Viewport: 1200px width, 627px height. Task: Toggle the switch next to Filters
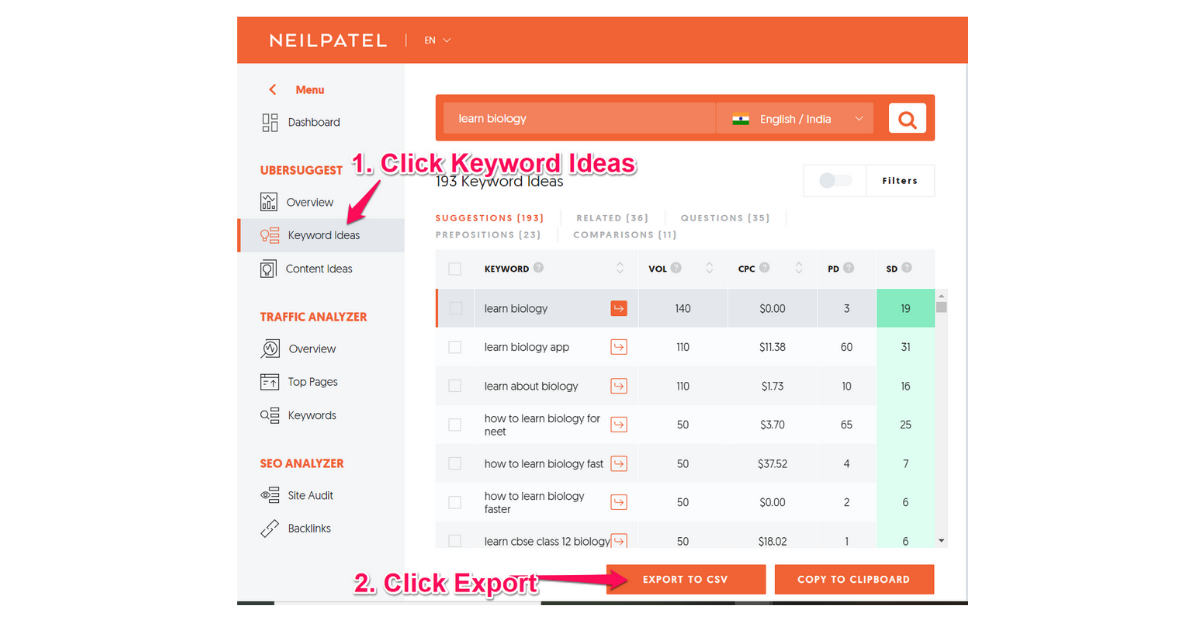[835, 181]
